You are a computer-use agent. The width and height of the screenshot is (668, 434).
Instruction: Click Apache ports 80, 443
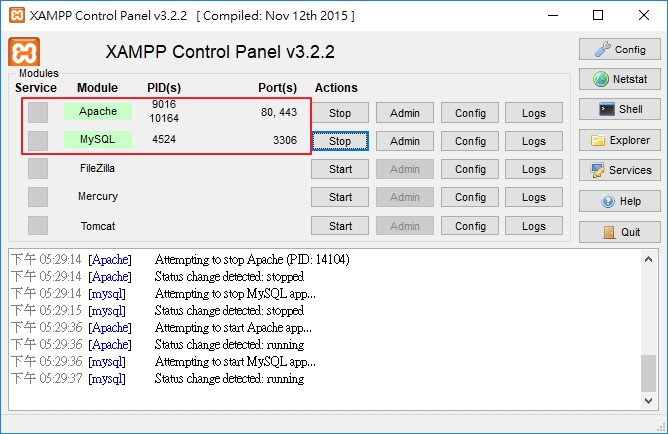click(x=279, y=112)
